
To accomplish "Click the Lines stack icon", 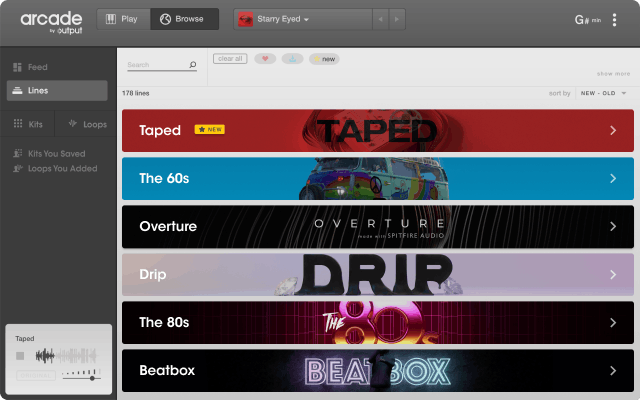I will pyautogui.click(x=17, y=90).
